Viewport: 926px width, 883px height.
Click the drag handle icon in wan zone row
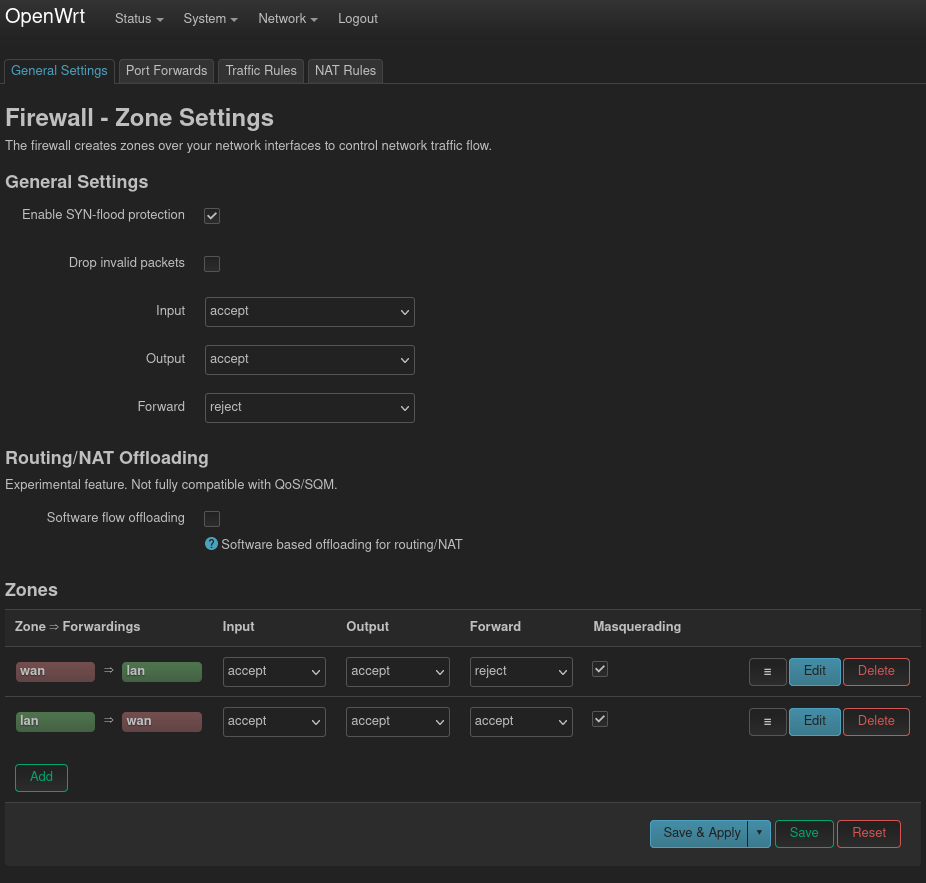pos(767,672)
